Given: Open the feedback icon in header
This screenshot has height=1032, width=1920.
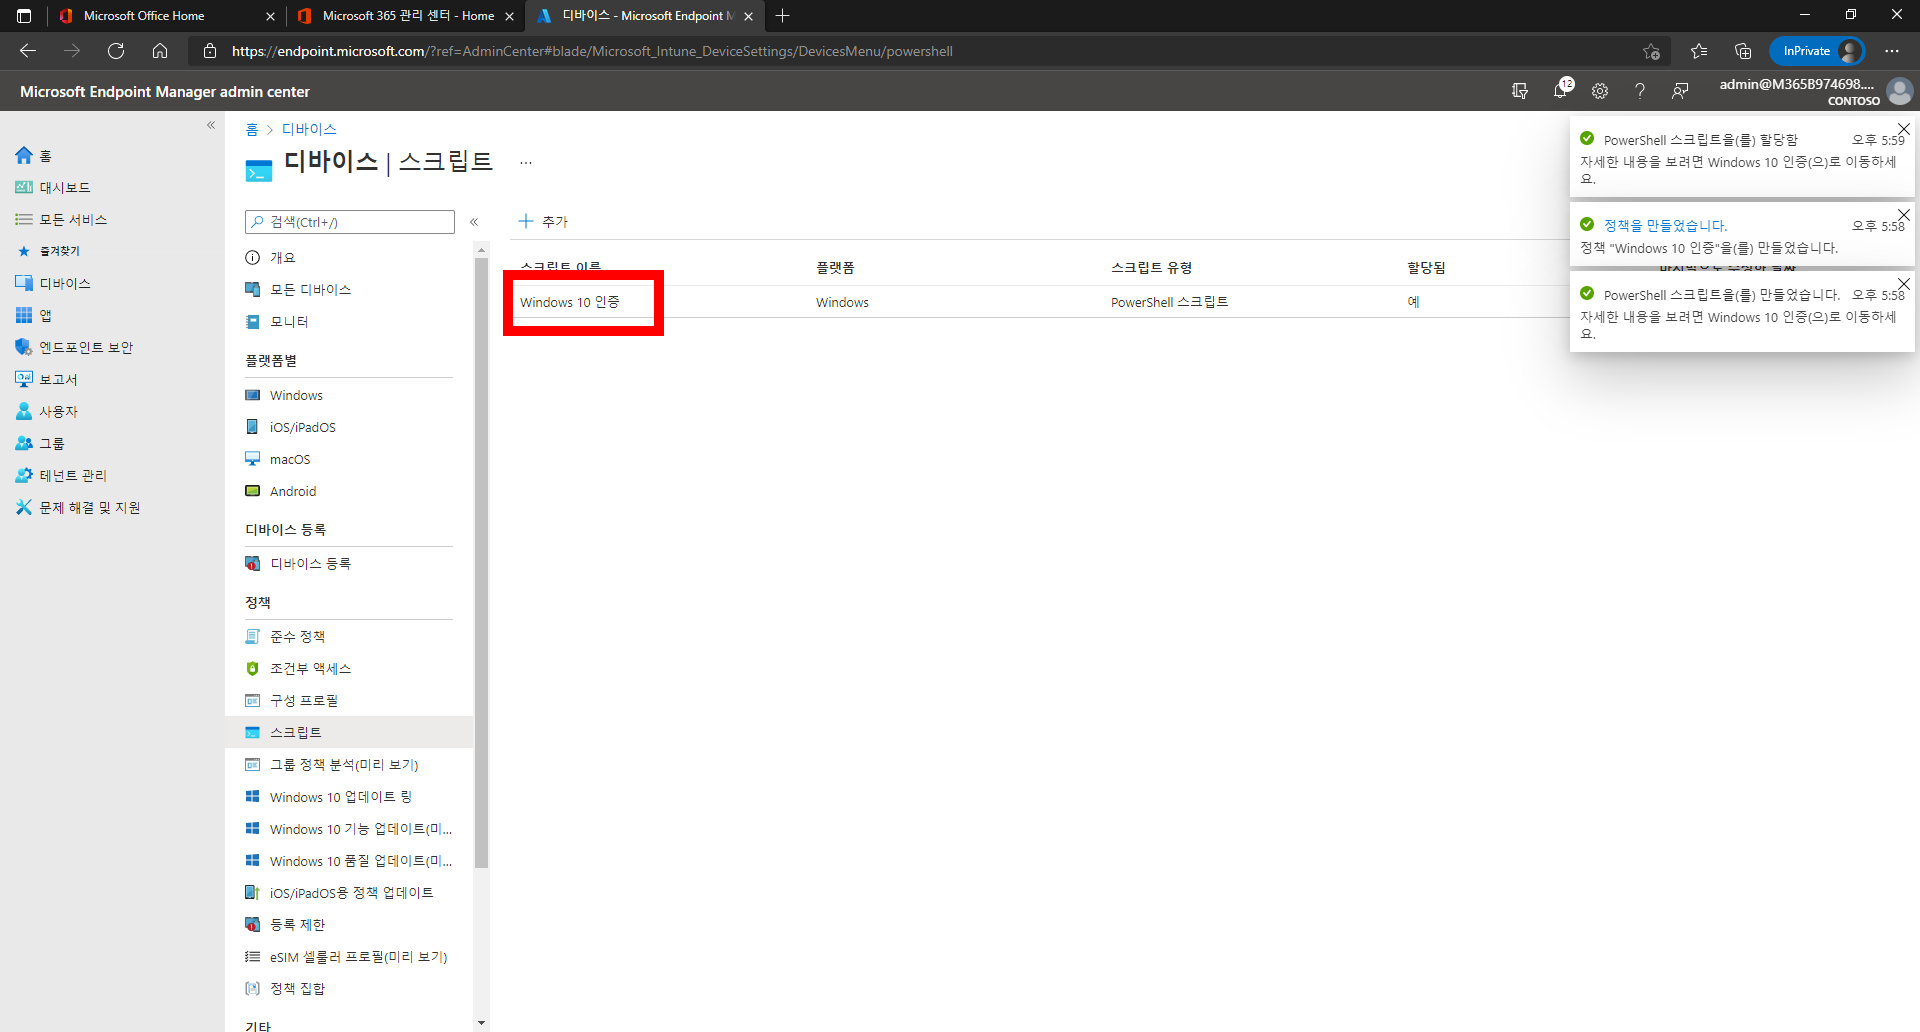Looking at the screenshot, I should (x=1680, y=91).
